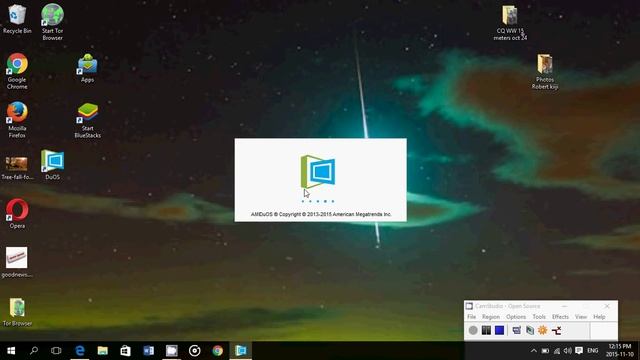Viewport: 640px width, 360px height.
Task: Close the CamStudio window
Action: click(607, 306)
